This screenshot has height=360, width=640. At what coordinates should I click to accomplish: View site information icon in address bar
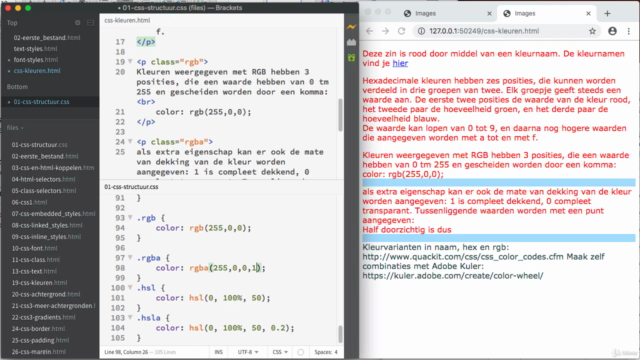[x=422, y=31]
